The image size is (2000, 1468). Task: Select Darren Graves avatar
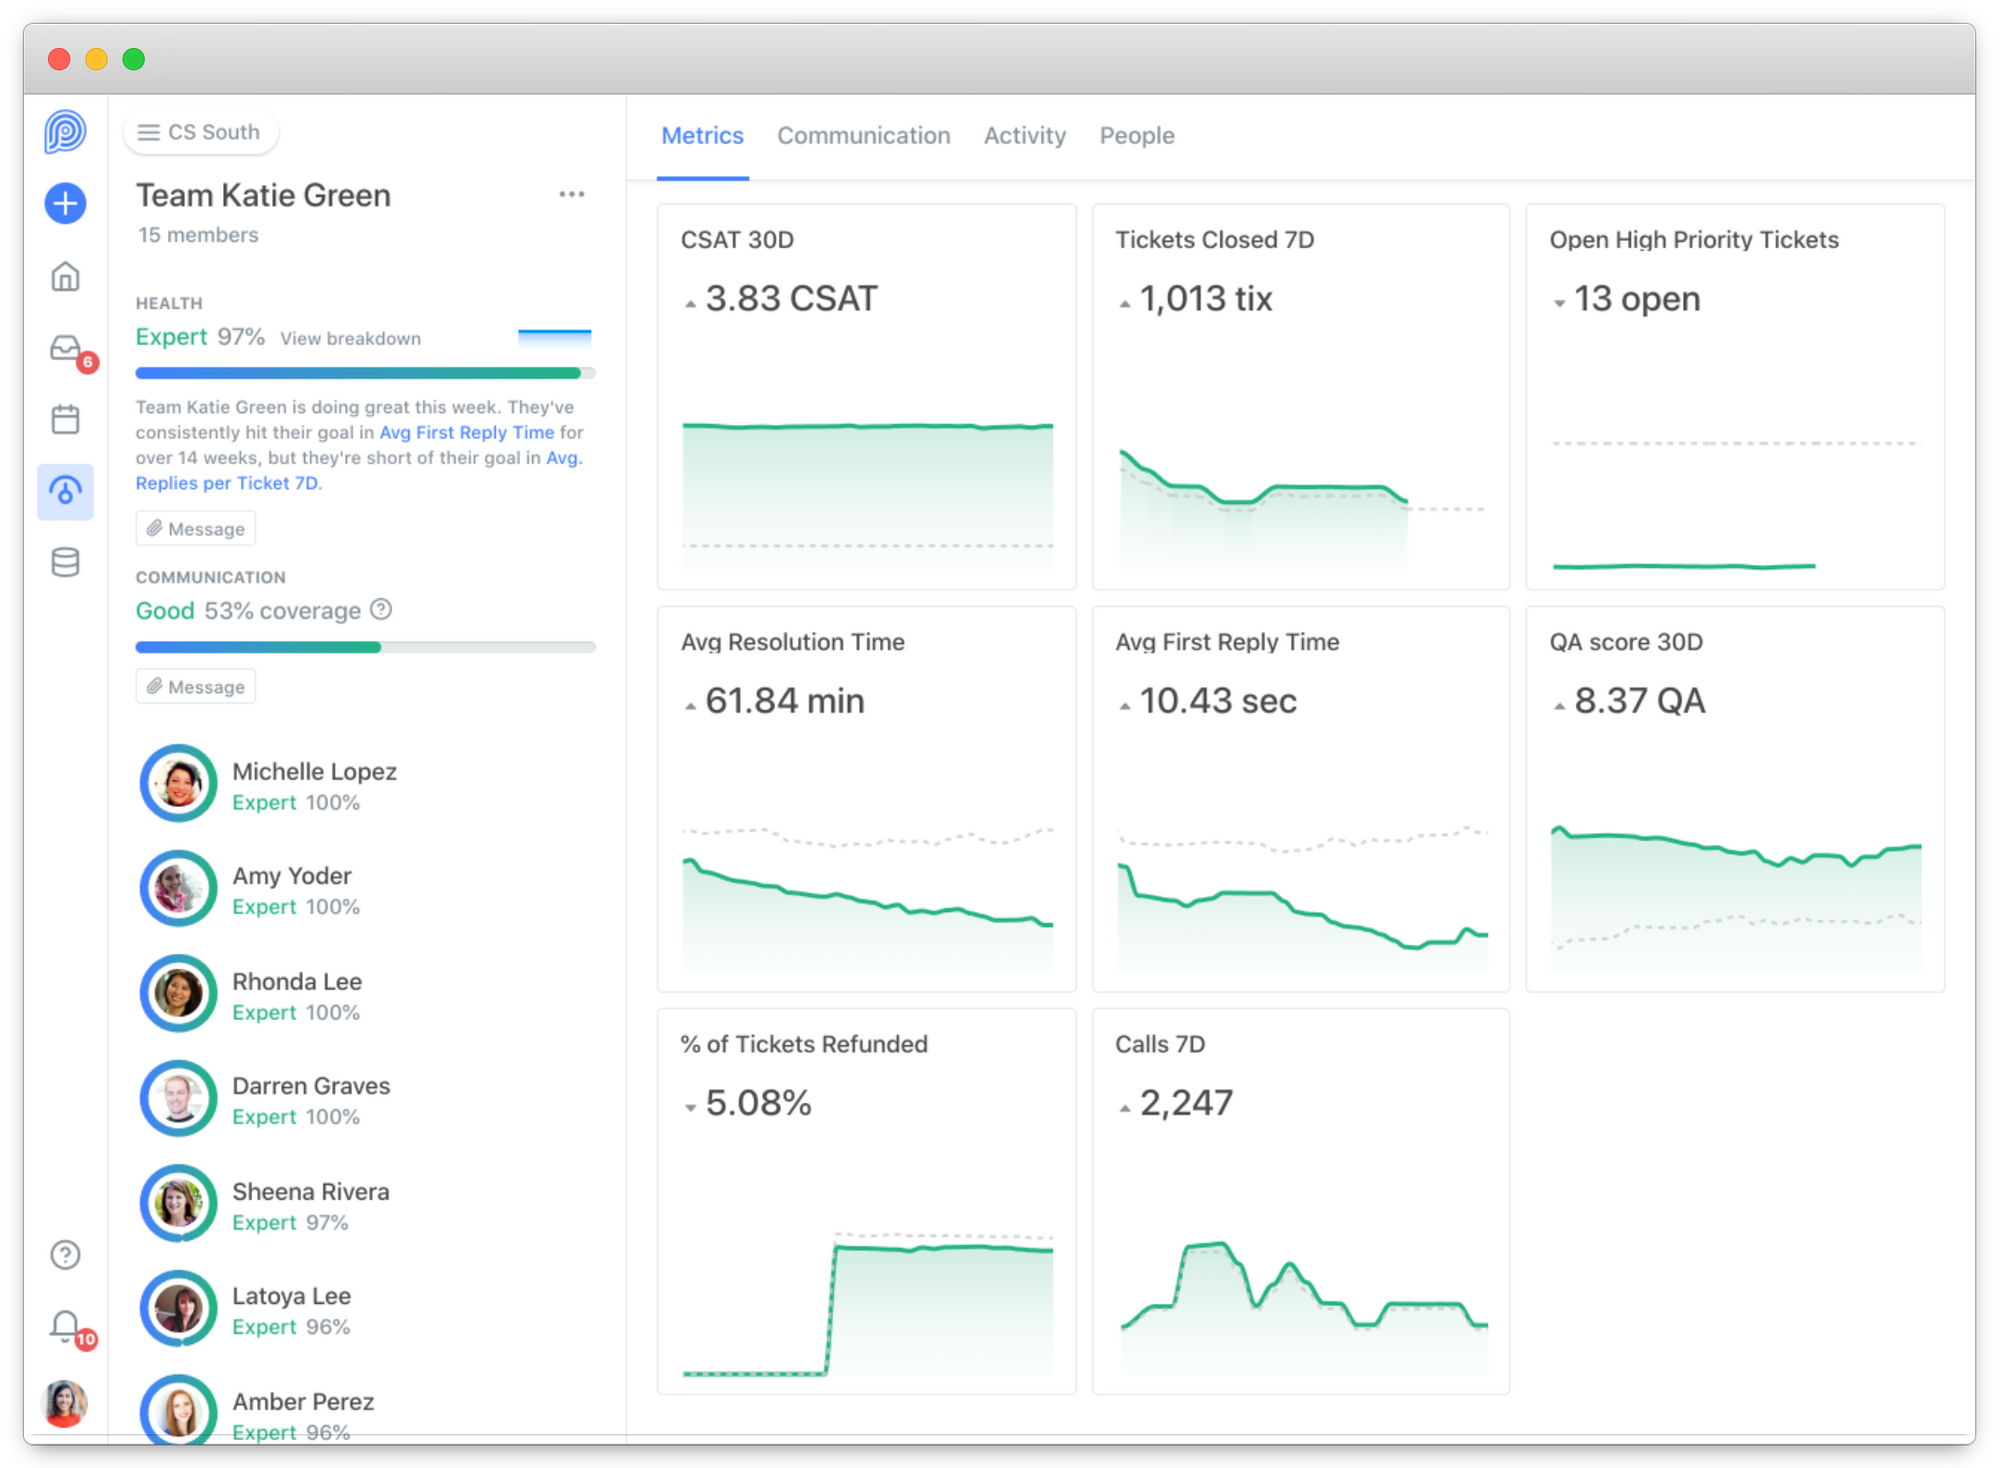point(178,1098)
